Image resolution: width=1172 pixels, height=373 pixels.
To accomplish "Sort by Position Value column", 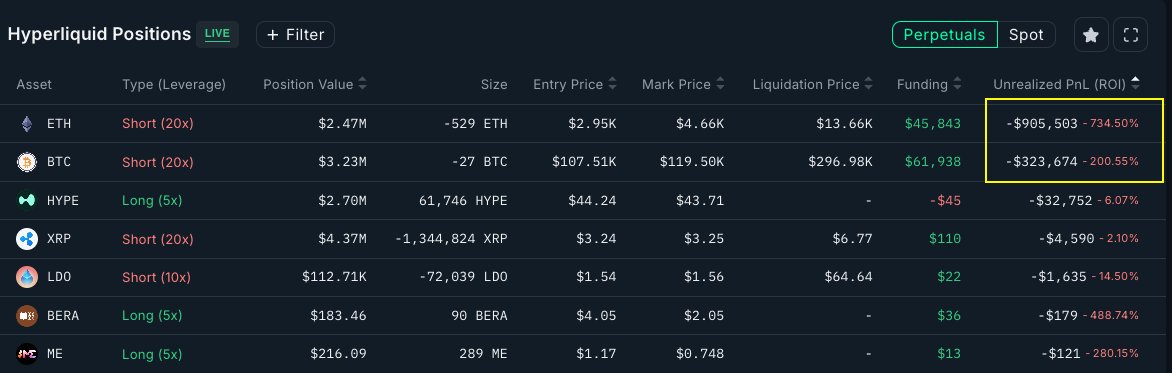I will (315, 84).
